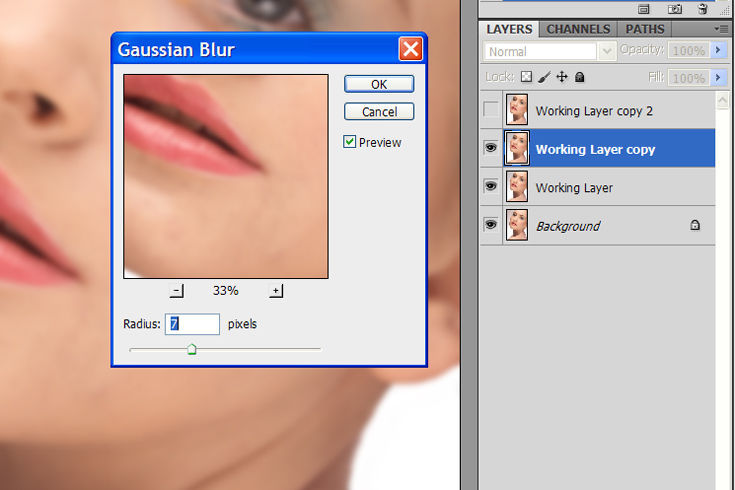Toggle lock position icon

pyautogui.click(x=562, y=77)
